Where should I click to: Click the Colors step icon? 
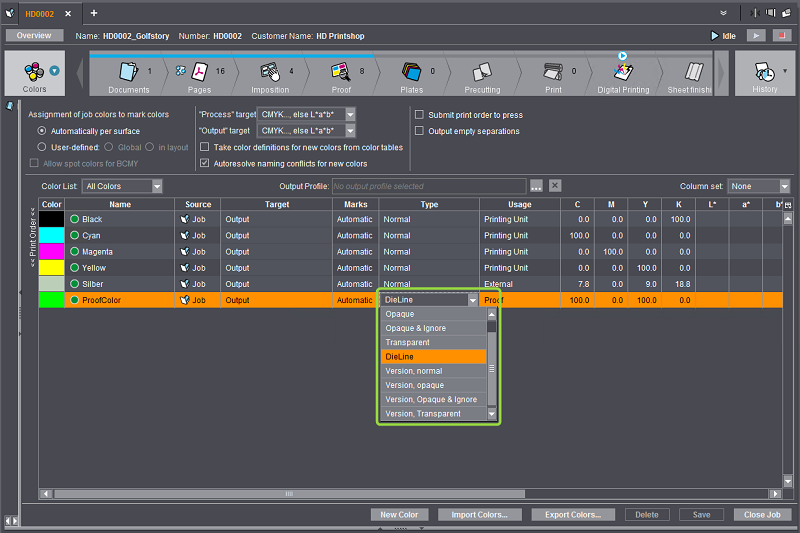pos(34,73)
